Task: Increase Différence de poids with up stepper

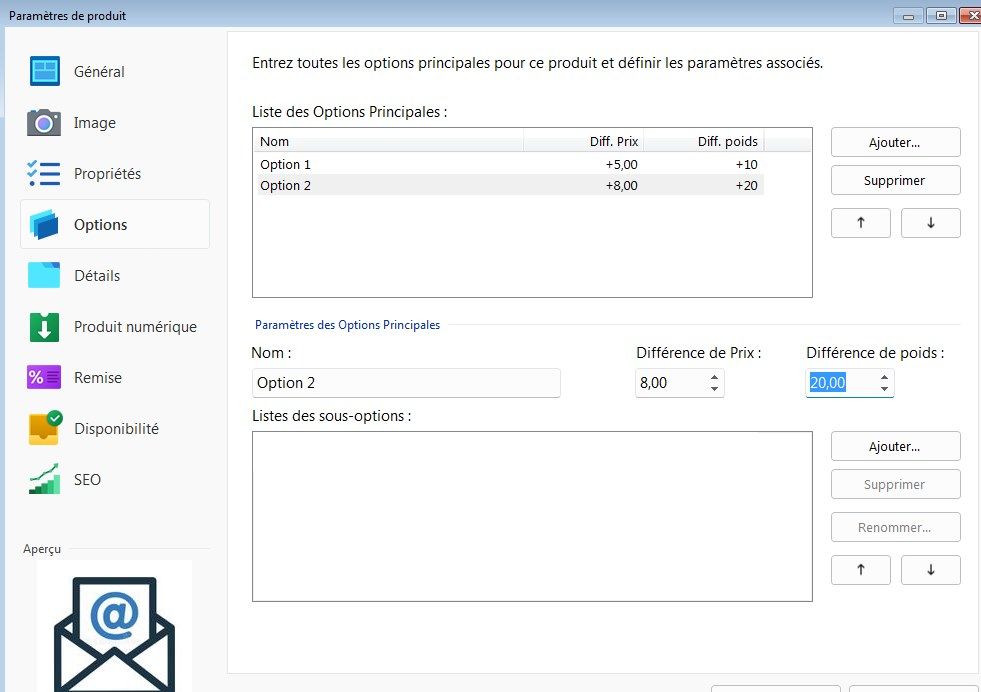Action: 884,378
